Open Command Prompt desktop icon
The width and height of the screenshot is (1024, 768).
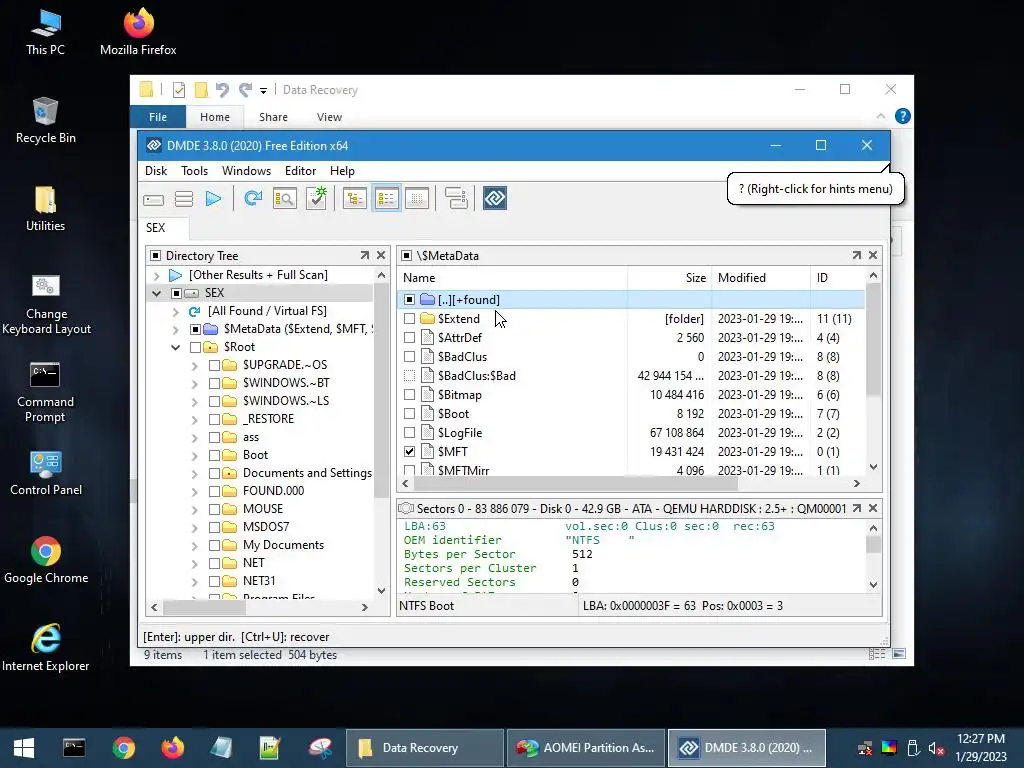tap(45, 392)
